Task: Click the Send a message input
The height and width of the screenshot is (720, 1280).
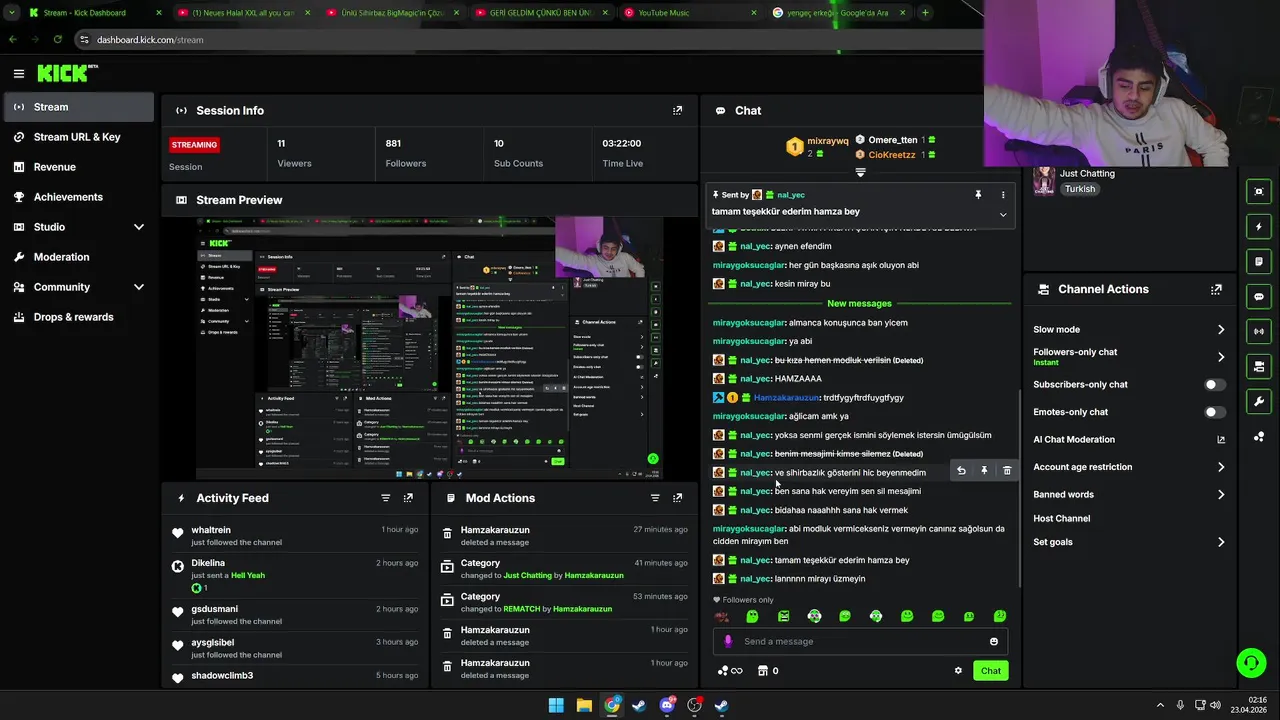Action: tap(860, 642)
